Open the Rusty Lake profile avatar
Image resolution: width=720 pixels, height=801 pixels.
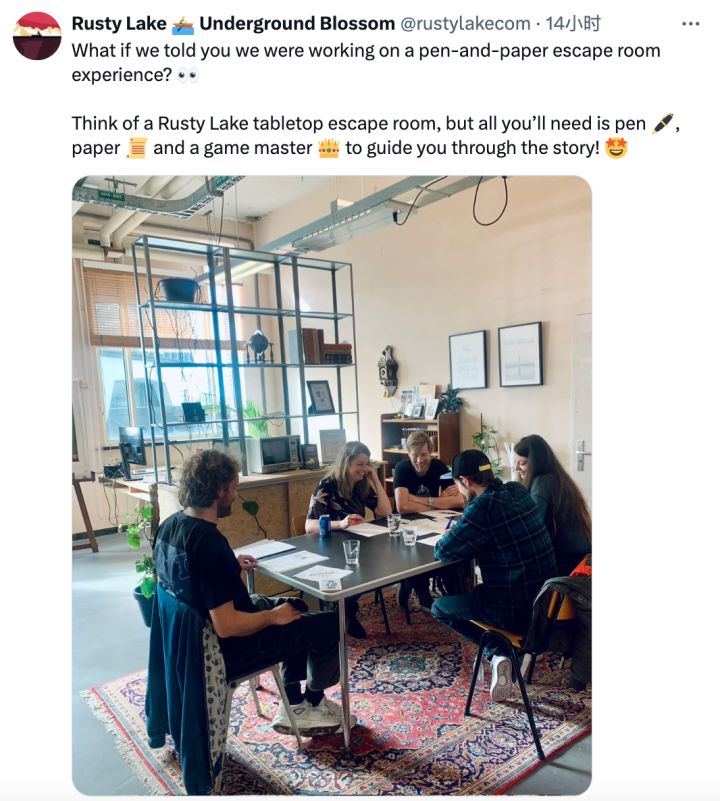tap(37, 36)
